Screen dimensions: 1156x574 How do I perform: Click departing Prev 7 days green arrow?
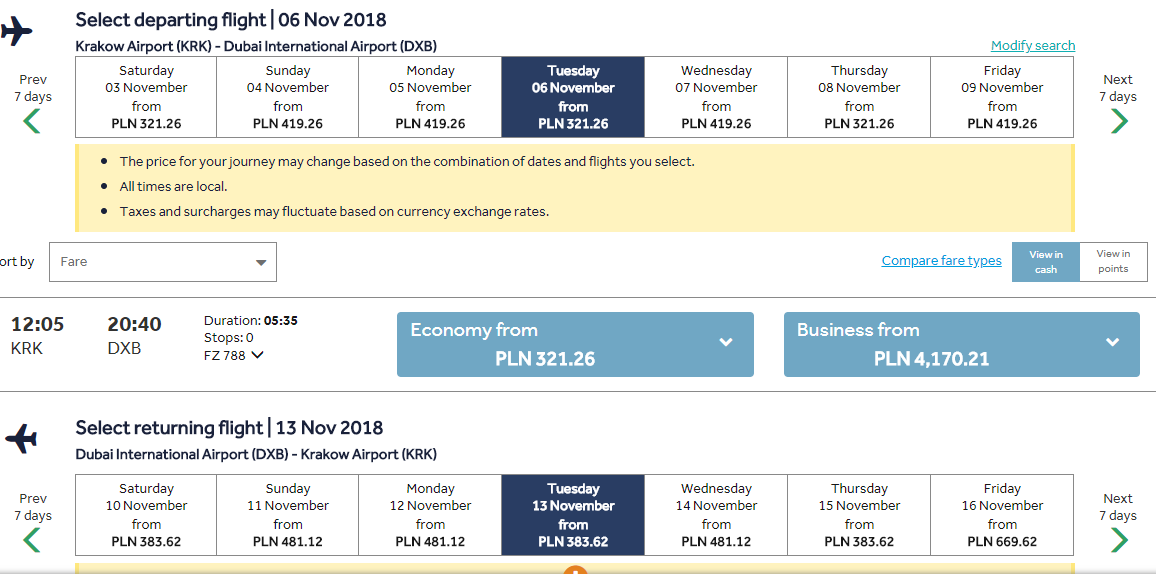(32, 121)
